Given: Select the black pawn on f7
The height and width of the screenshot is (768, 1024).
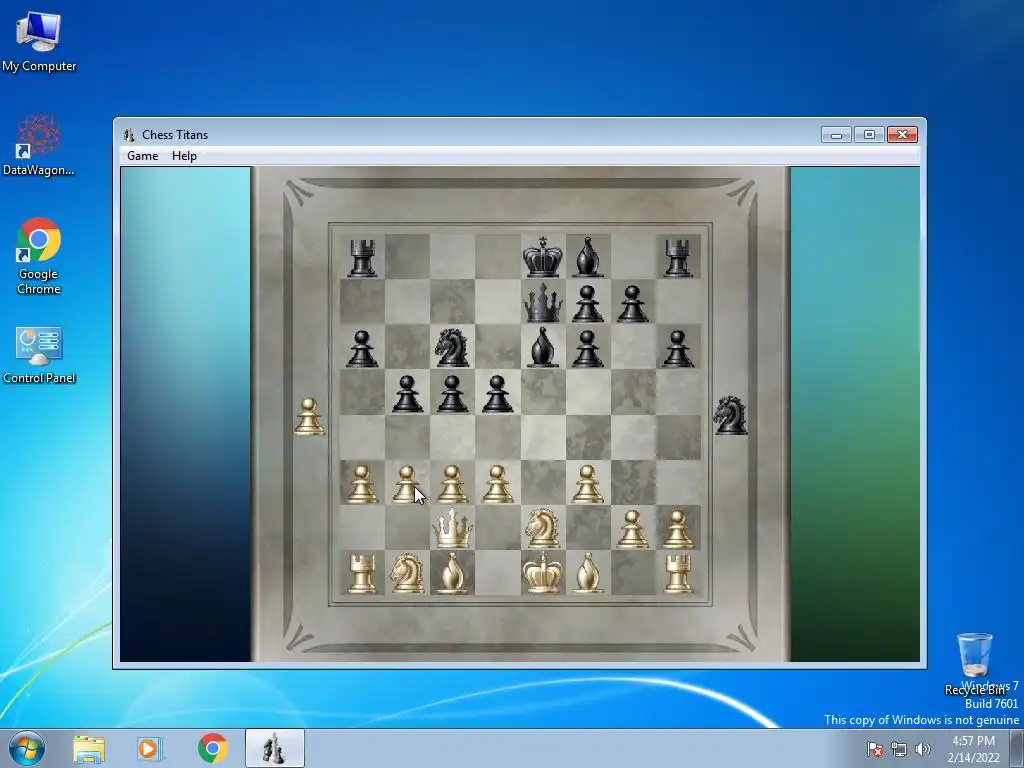Looking at the screenshot, I should 588,304.
